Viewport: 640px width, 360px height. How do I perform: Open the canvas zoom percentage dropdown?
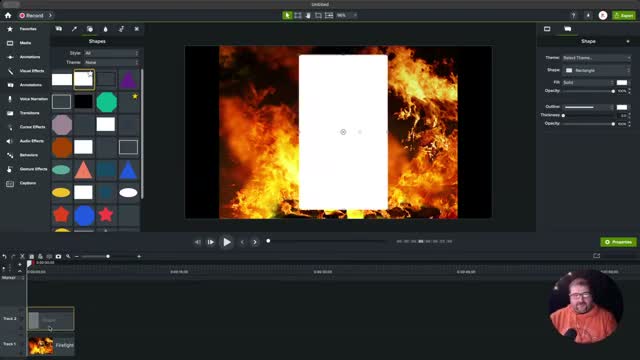pyautogui.click(x=346, y=16)
